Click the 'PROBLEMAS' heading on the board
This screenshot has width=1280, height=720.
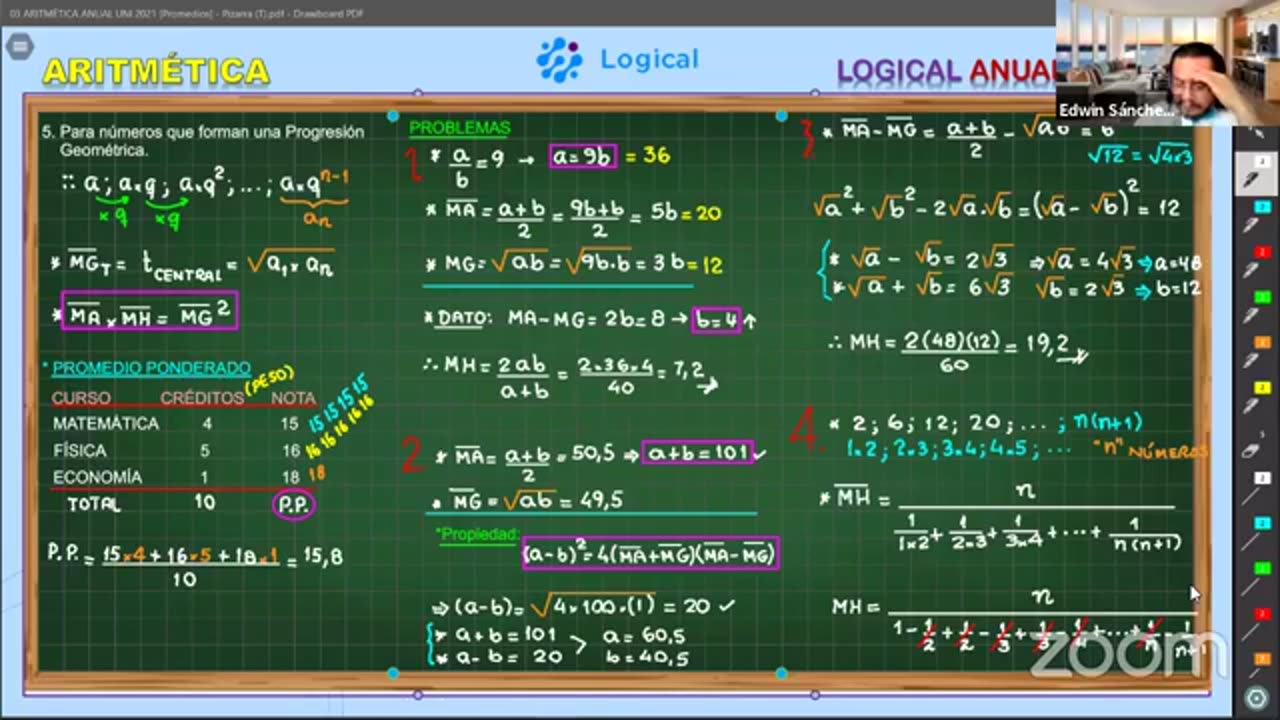tap(459, 128)
